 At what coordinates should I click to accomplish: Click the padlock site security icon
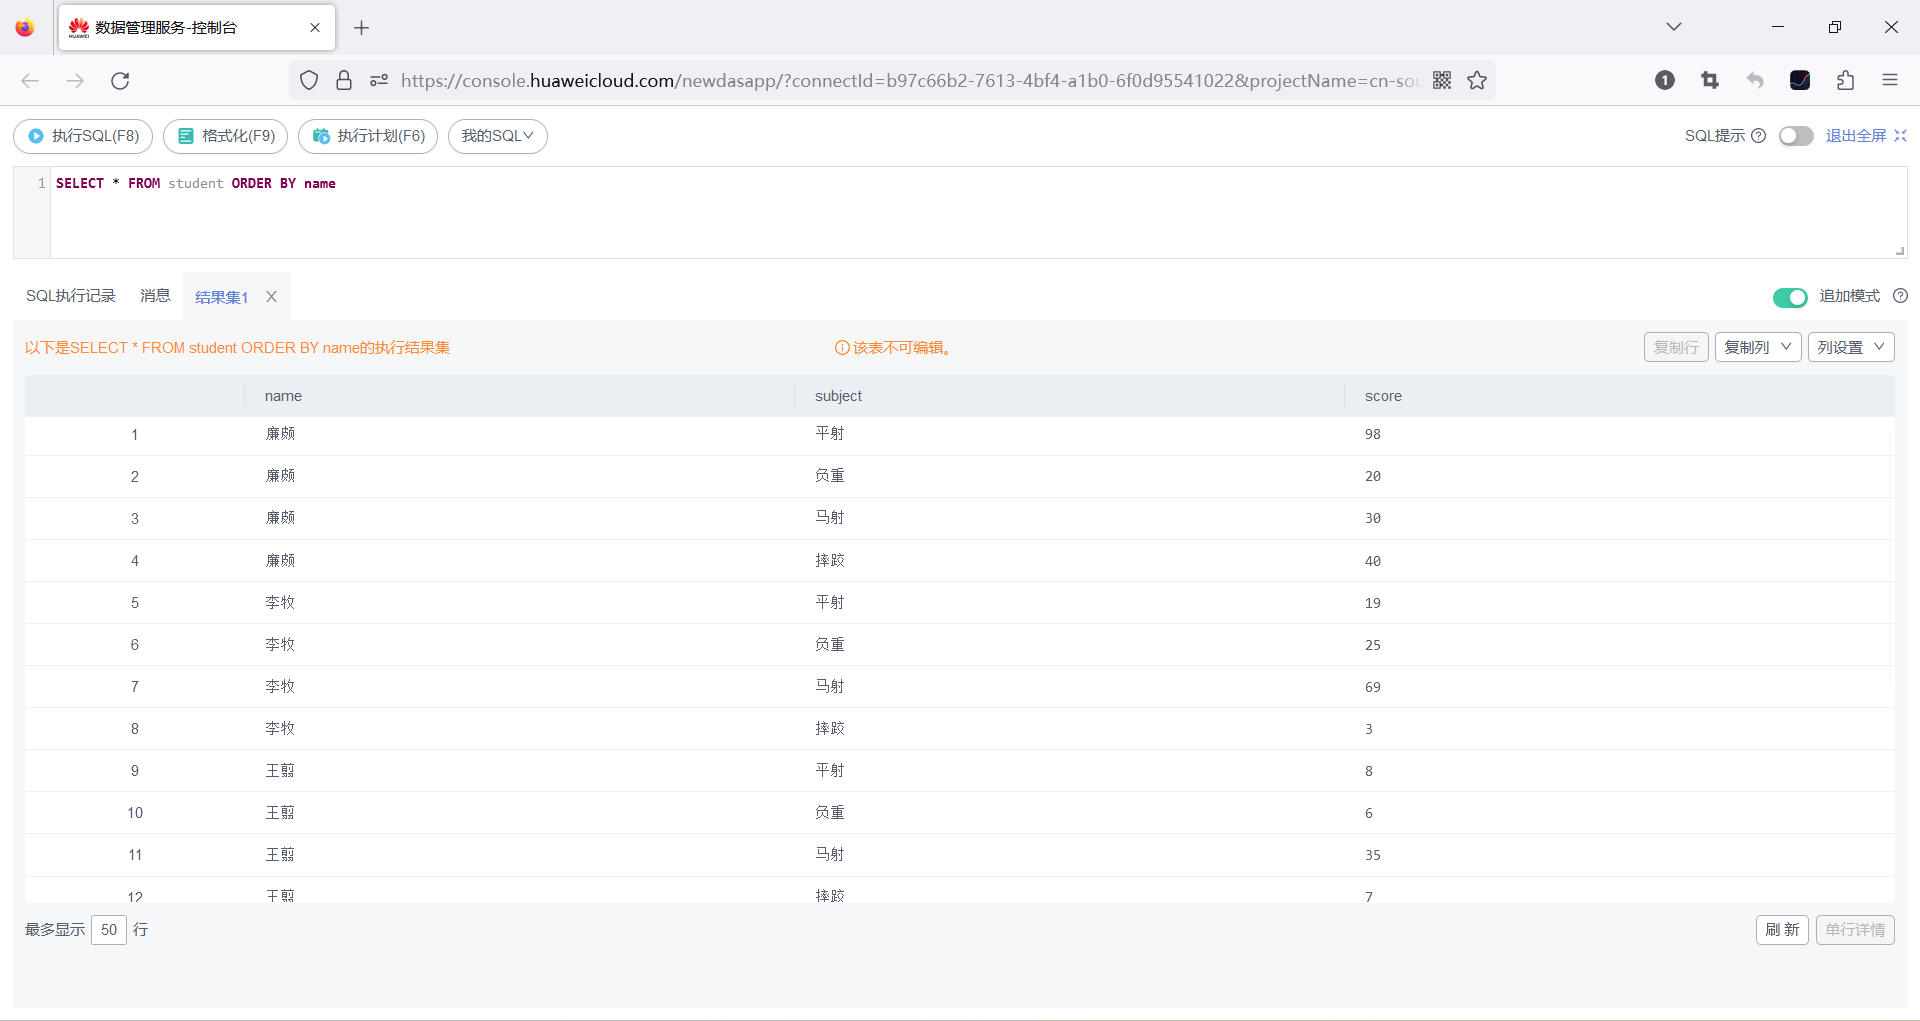[x=344, y=81]
